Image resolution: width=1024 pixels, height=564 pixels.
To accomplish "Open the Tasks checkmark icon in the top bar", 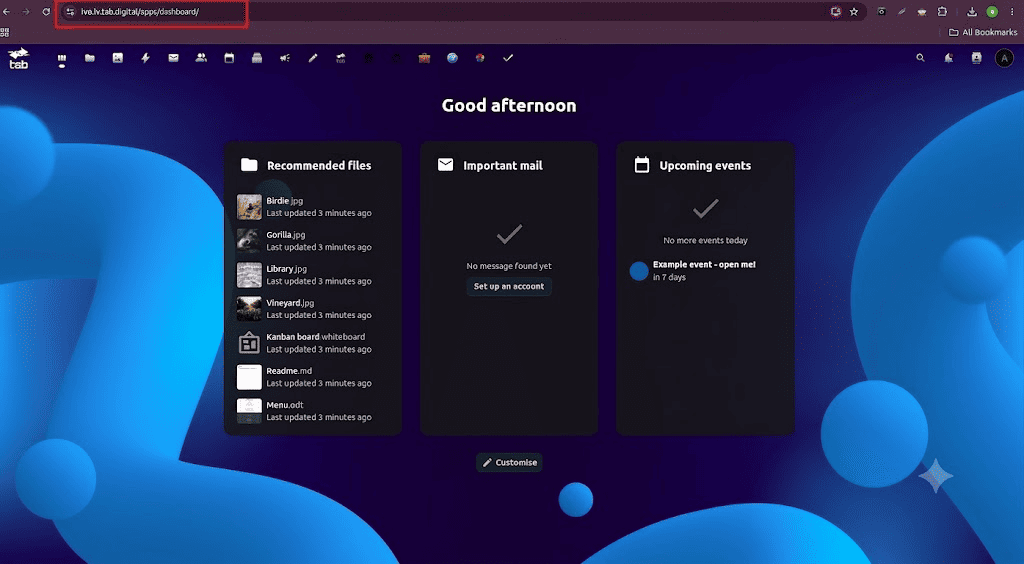I will tap(508, 58).
